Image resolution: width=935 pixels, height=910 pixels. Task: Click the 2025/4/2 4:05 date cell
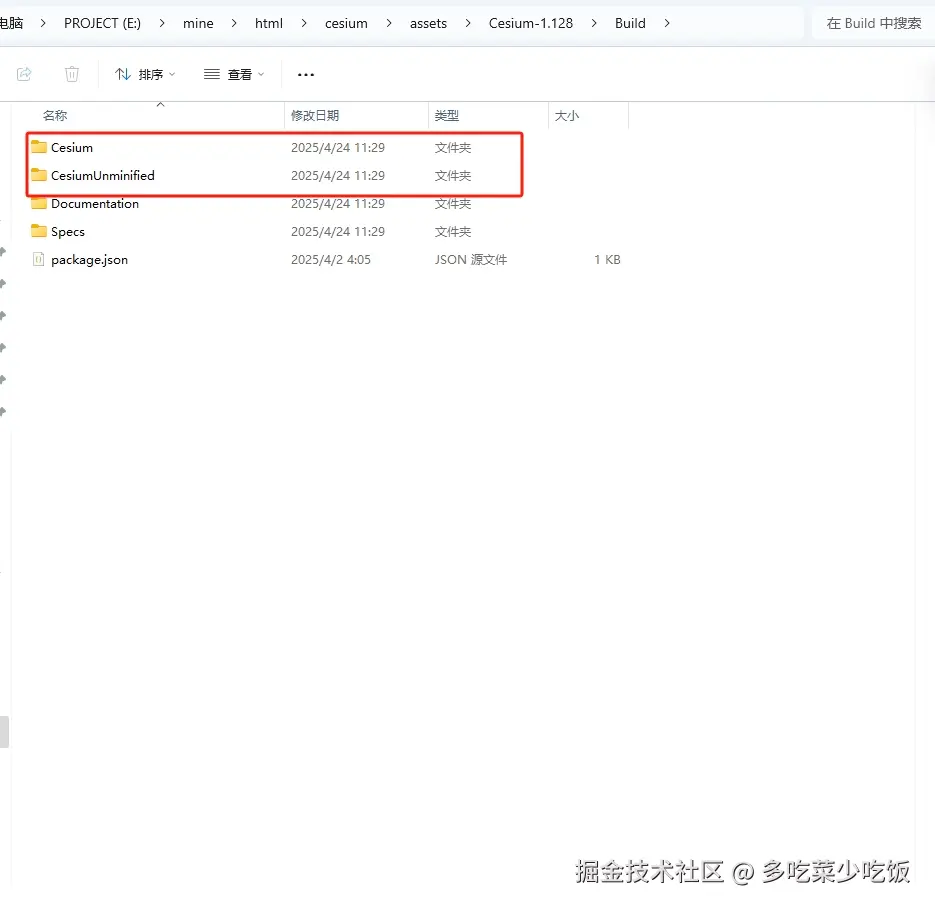[x=331, y=259]
